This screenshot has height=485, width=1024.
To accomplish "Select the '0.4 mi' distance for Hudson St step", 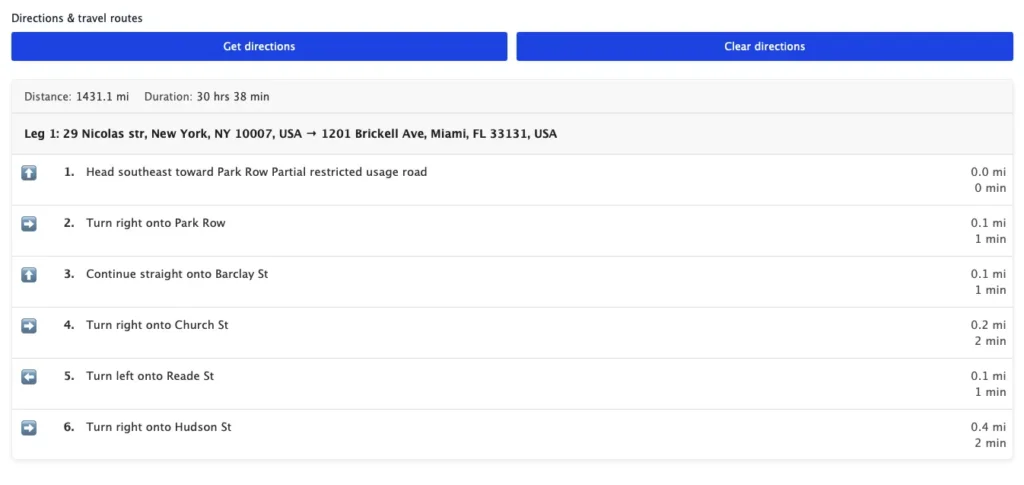I will click(x=988, y=427).
